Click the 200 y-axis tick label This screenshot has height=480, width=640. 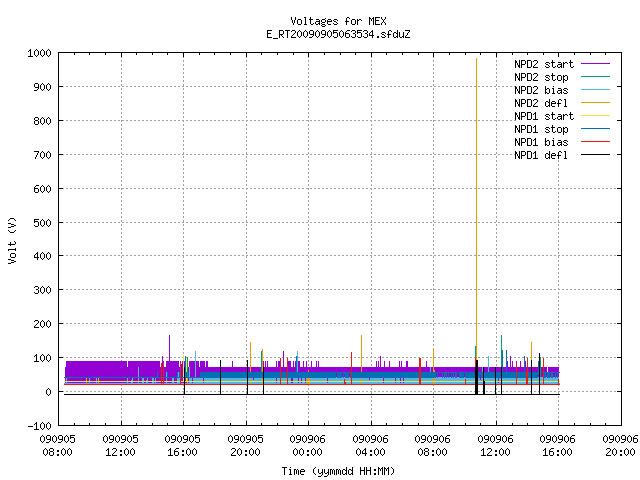[42, 324]
